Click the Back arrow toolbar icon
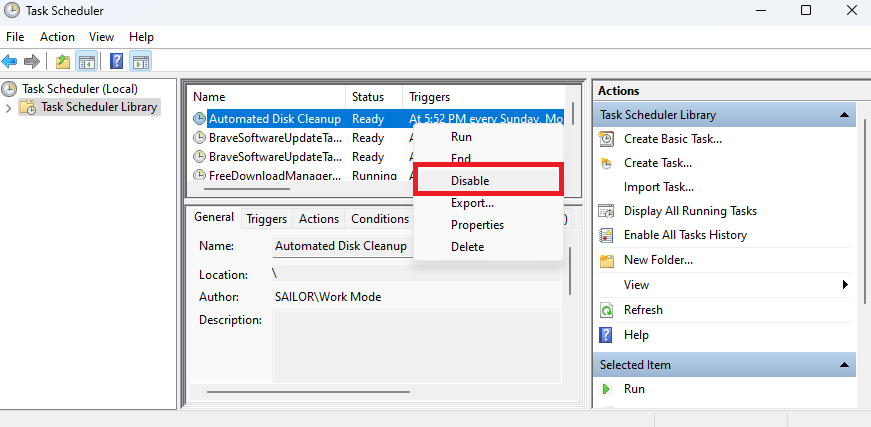 (x=9, y=61)
